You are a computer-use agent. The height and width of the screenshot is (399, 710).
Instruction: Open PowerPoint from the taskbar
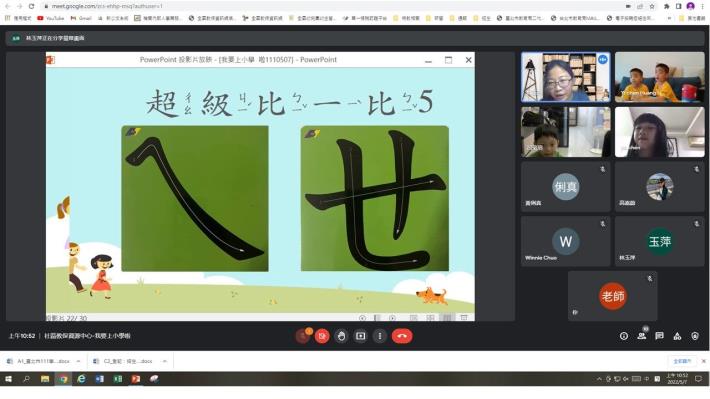[x=136, y=379]
